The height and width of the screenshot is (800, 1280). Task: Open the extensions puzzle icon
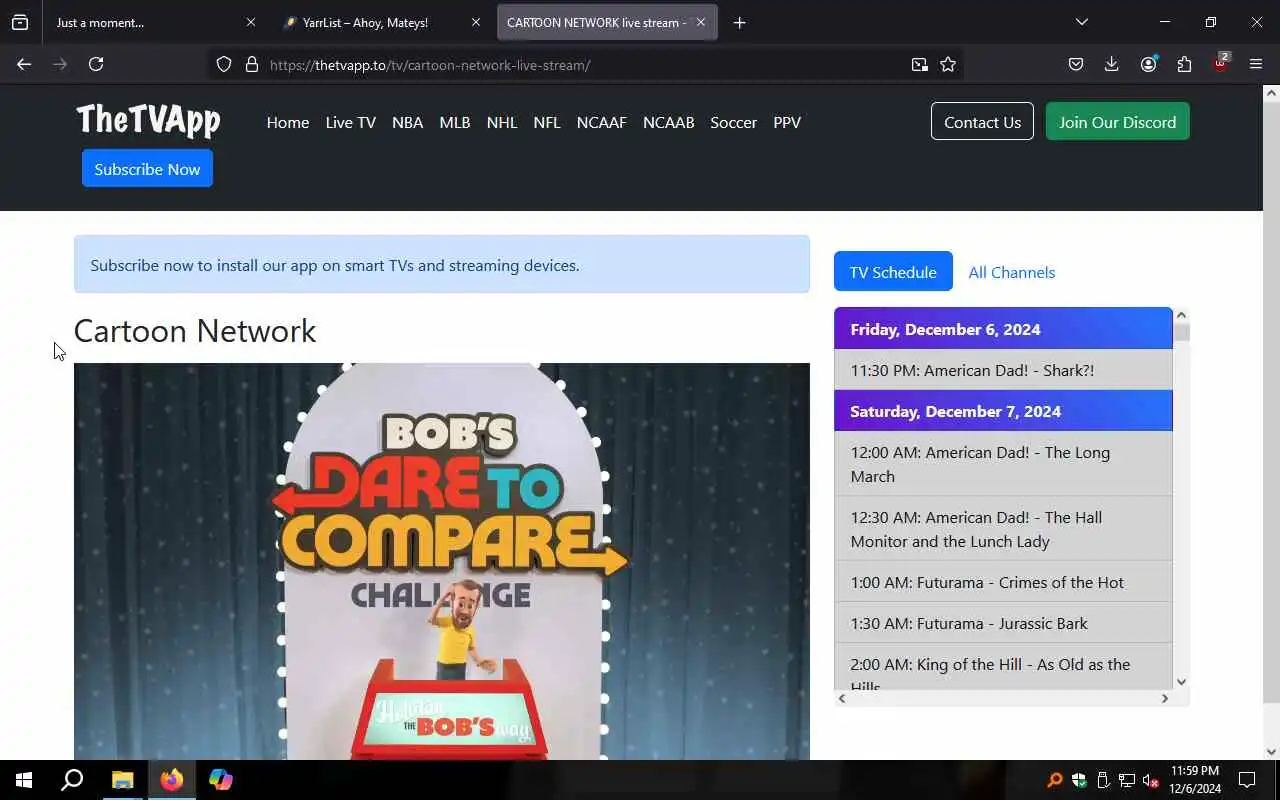(1184, 64)
